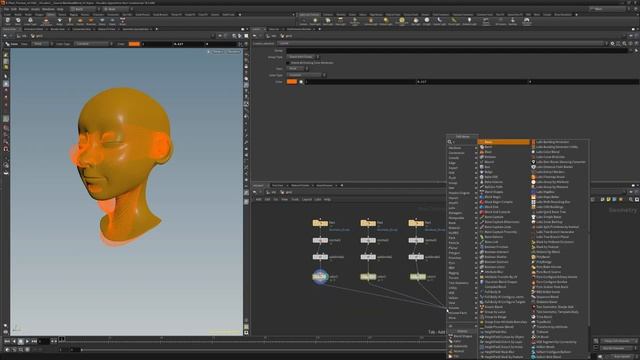Select the leftmost yellow file node

coord(320,223)
